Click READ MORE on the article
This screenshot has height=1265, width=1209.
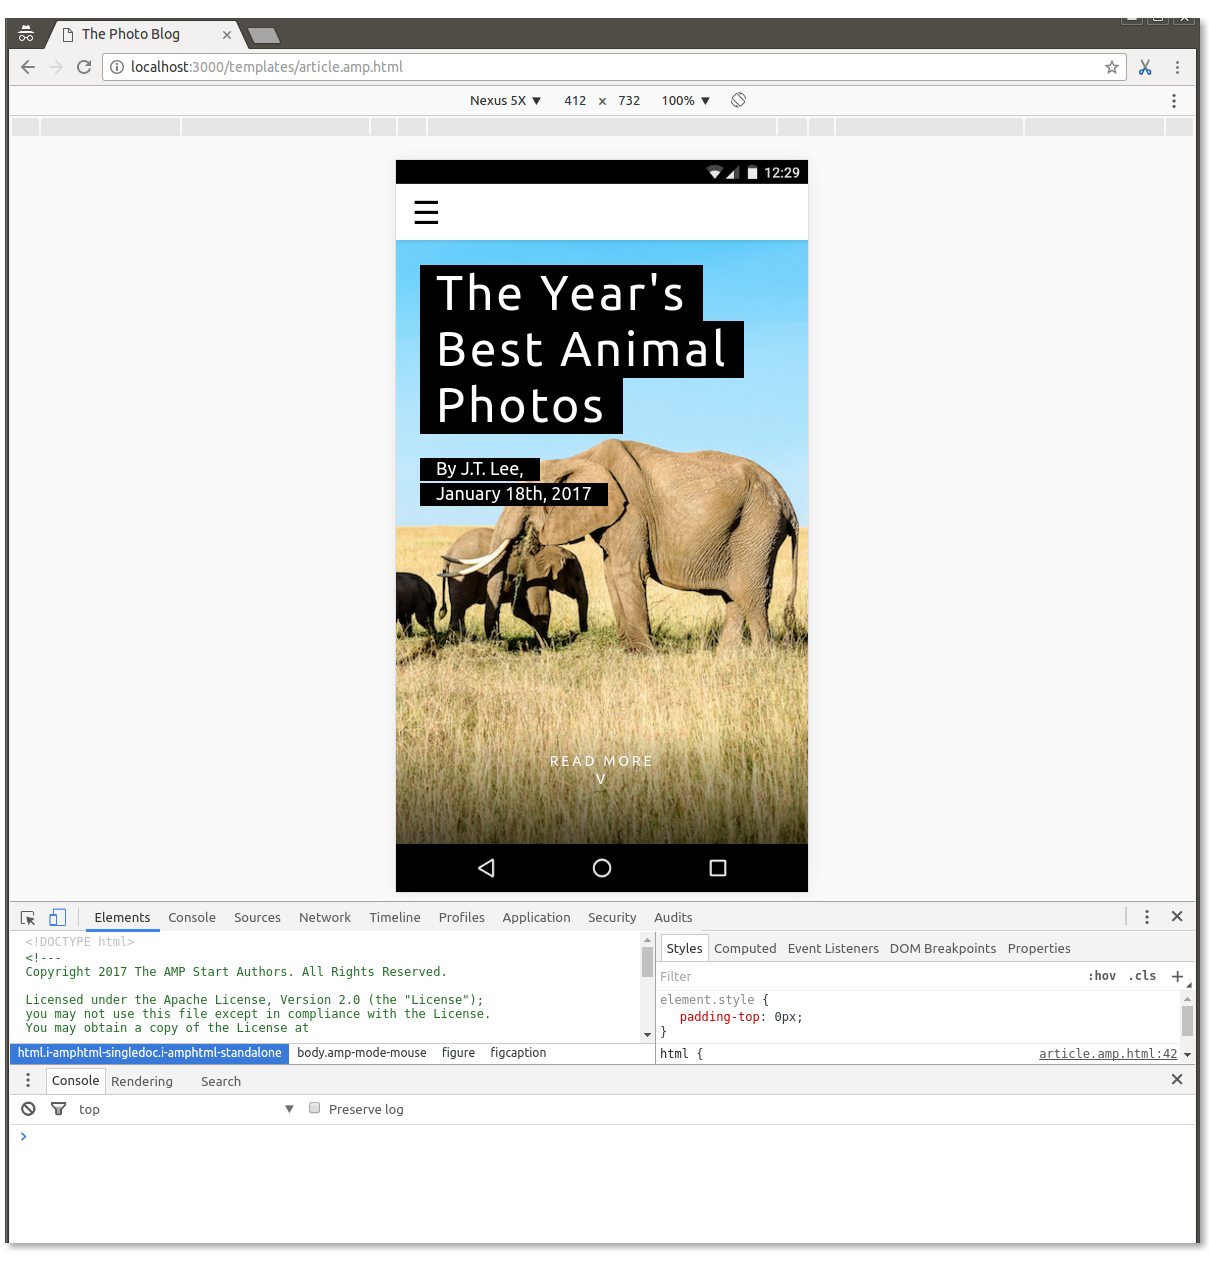[601, 762]
